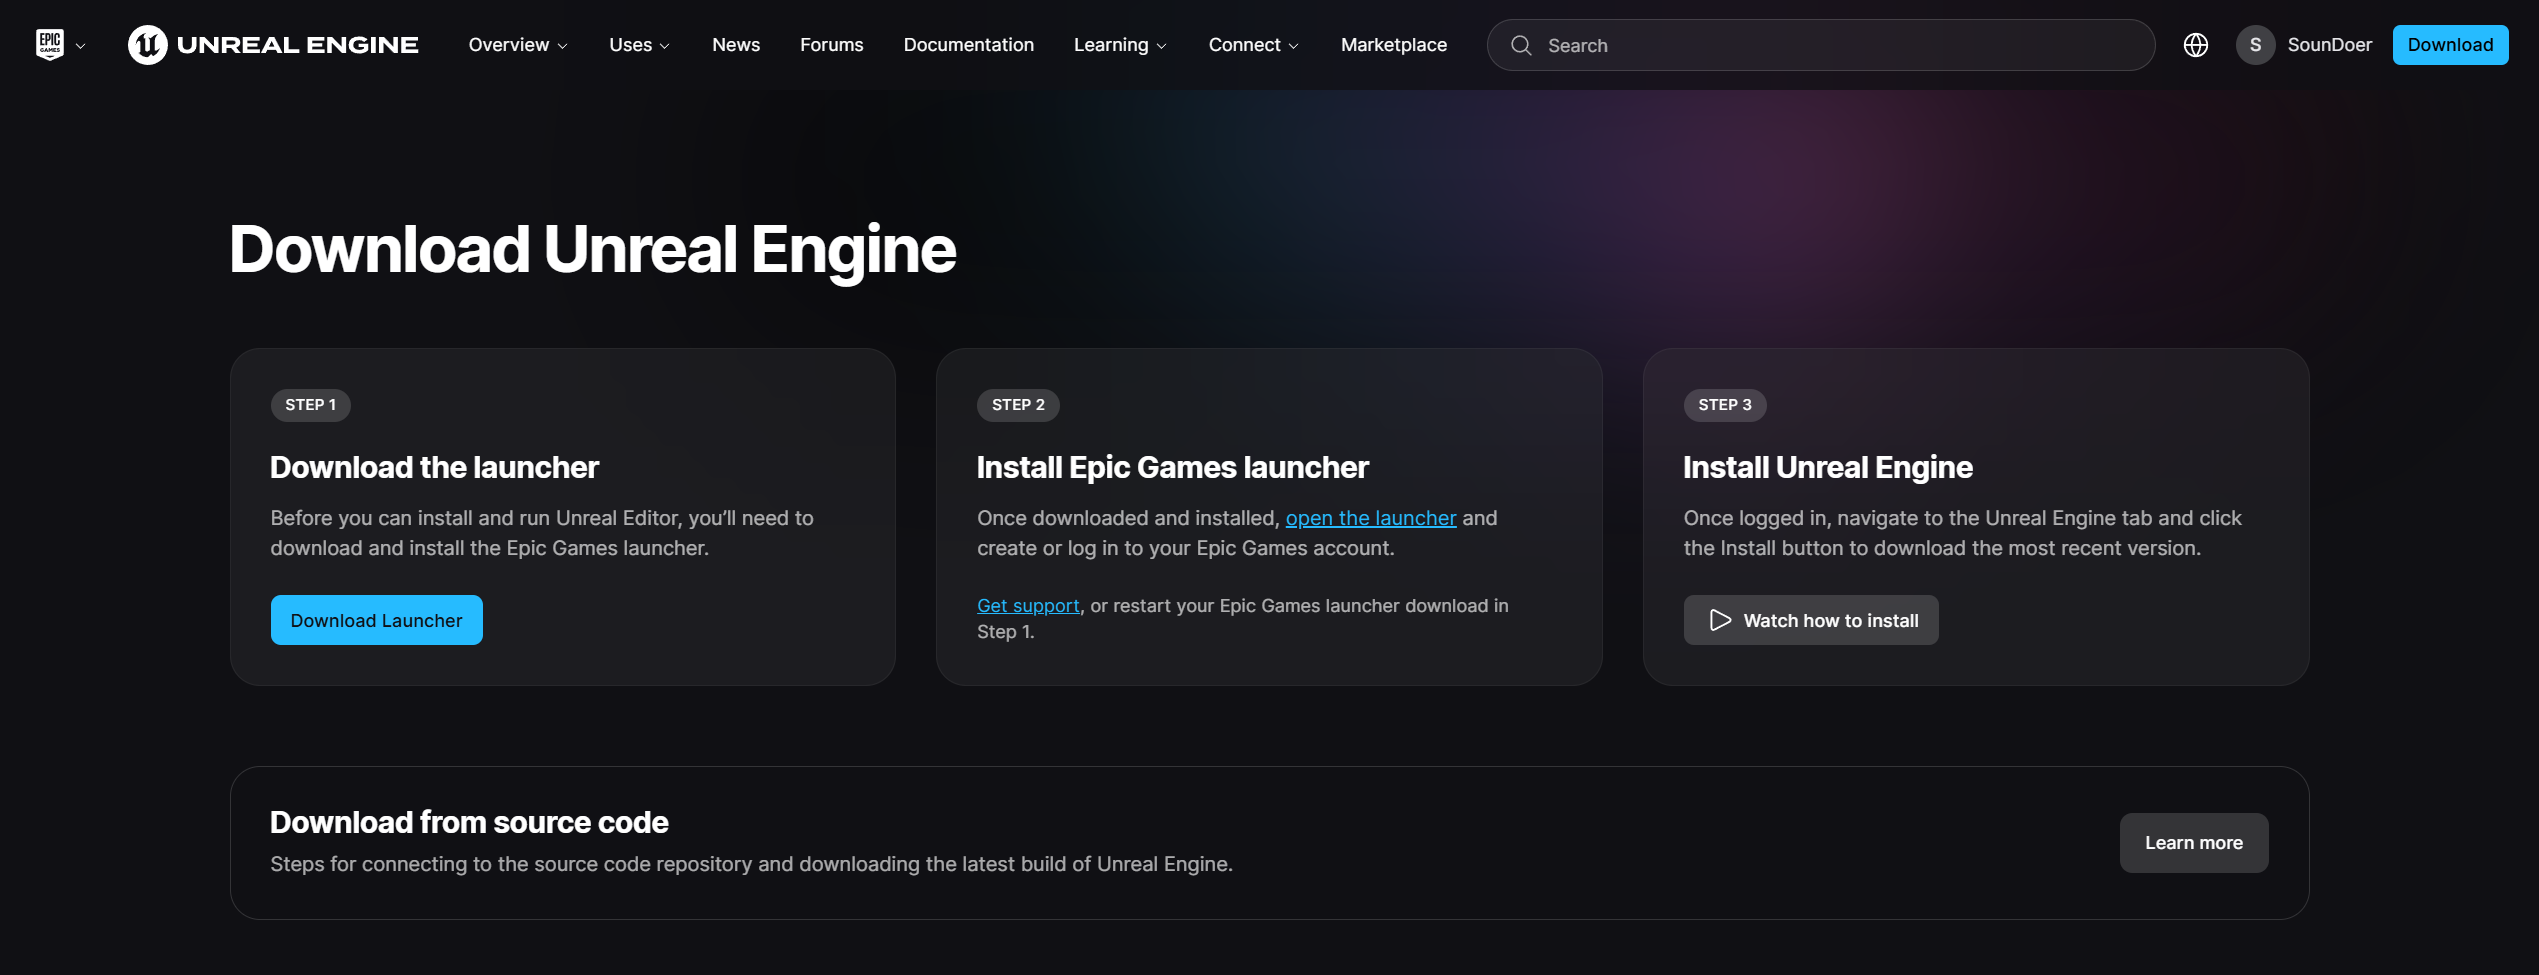Screen dimensions: 2539x975
Task: Open the language globe icon
Action: click(x=2195, y=45)
